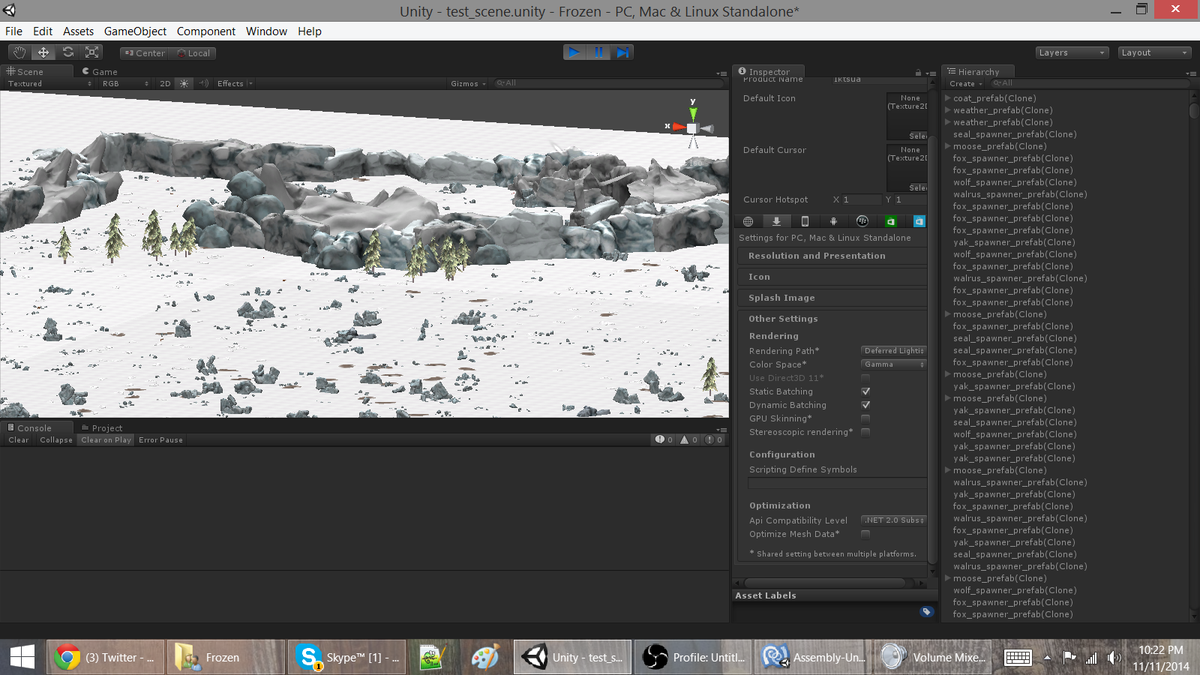The height and width of the screenshot is (675, 1200).
Task: Open Textured draw mode dropdown
Action: click(x=50, y=84)
